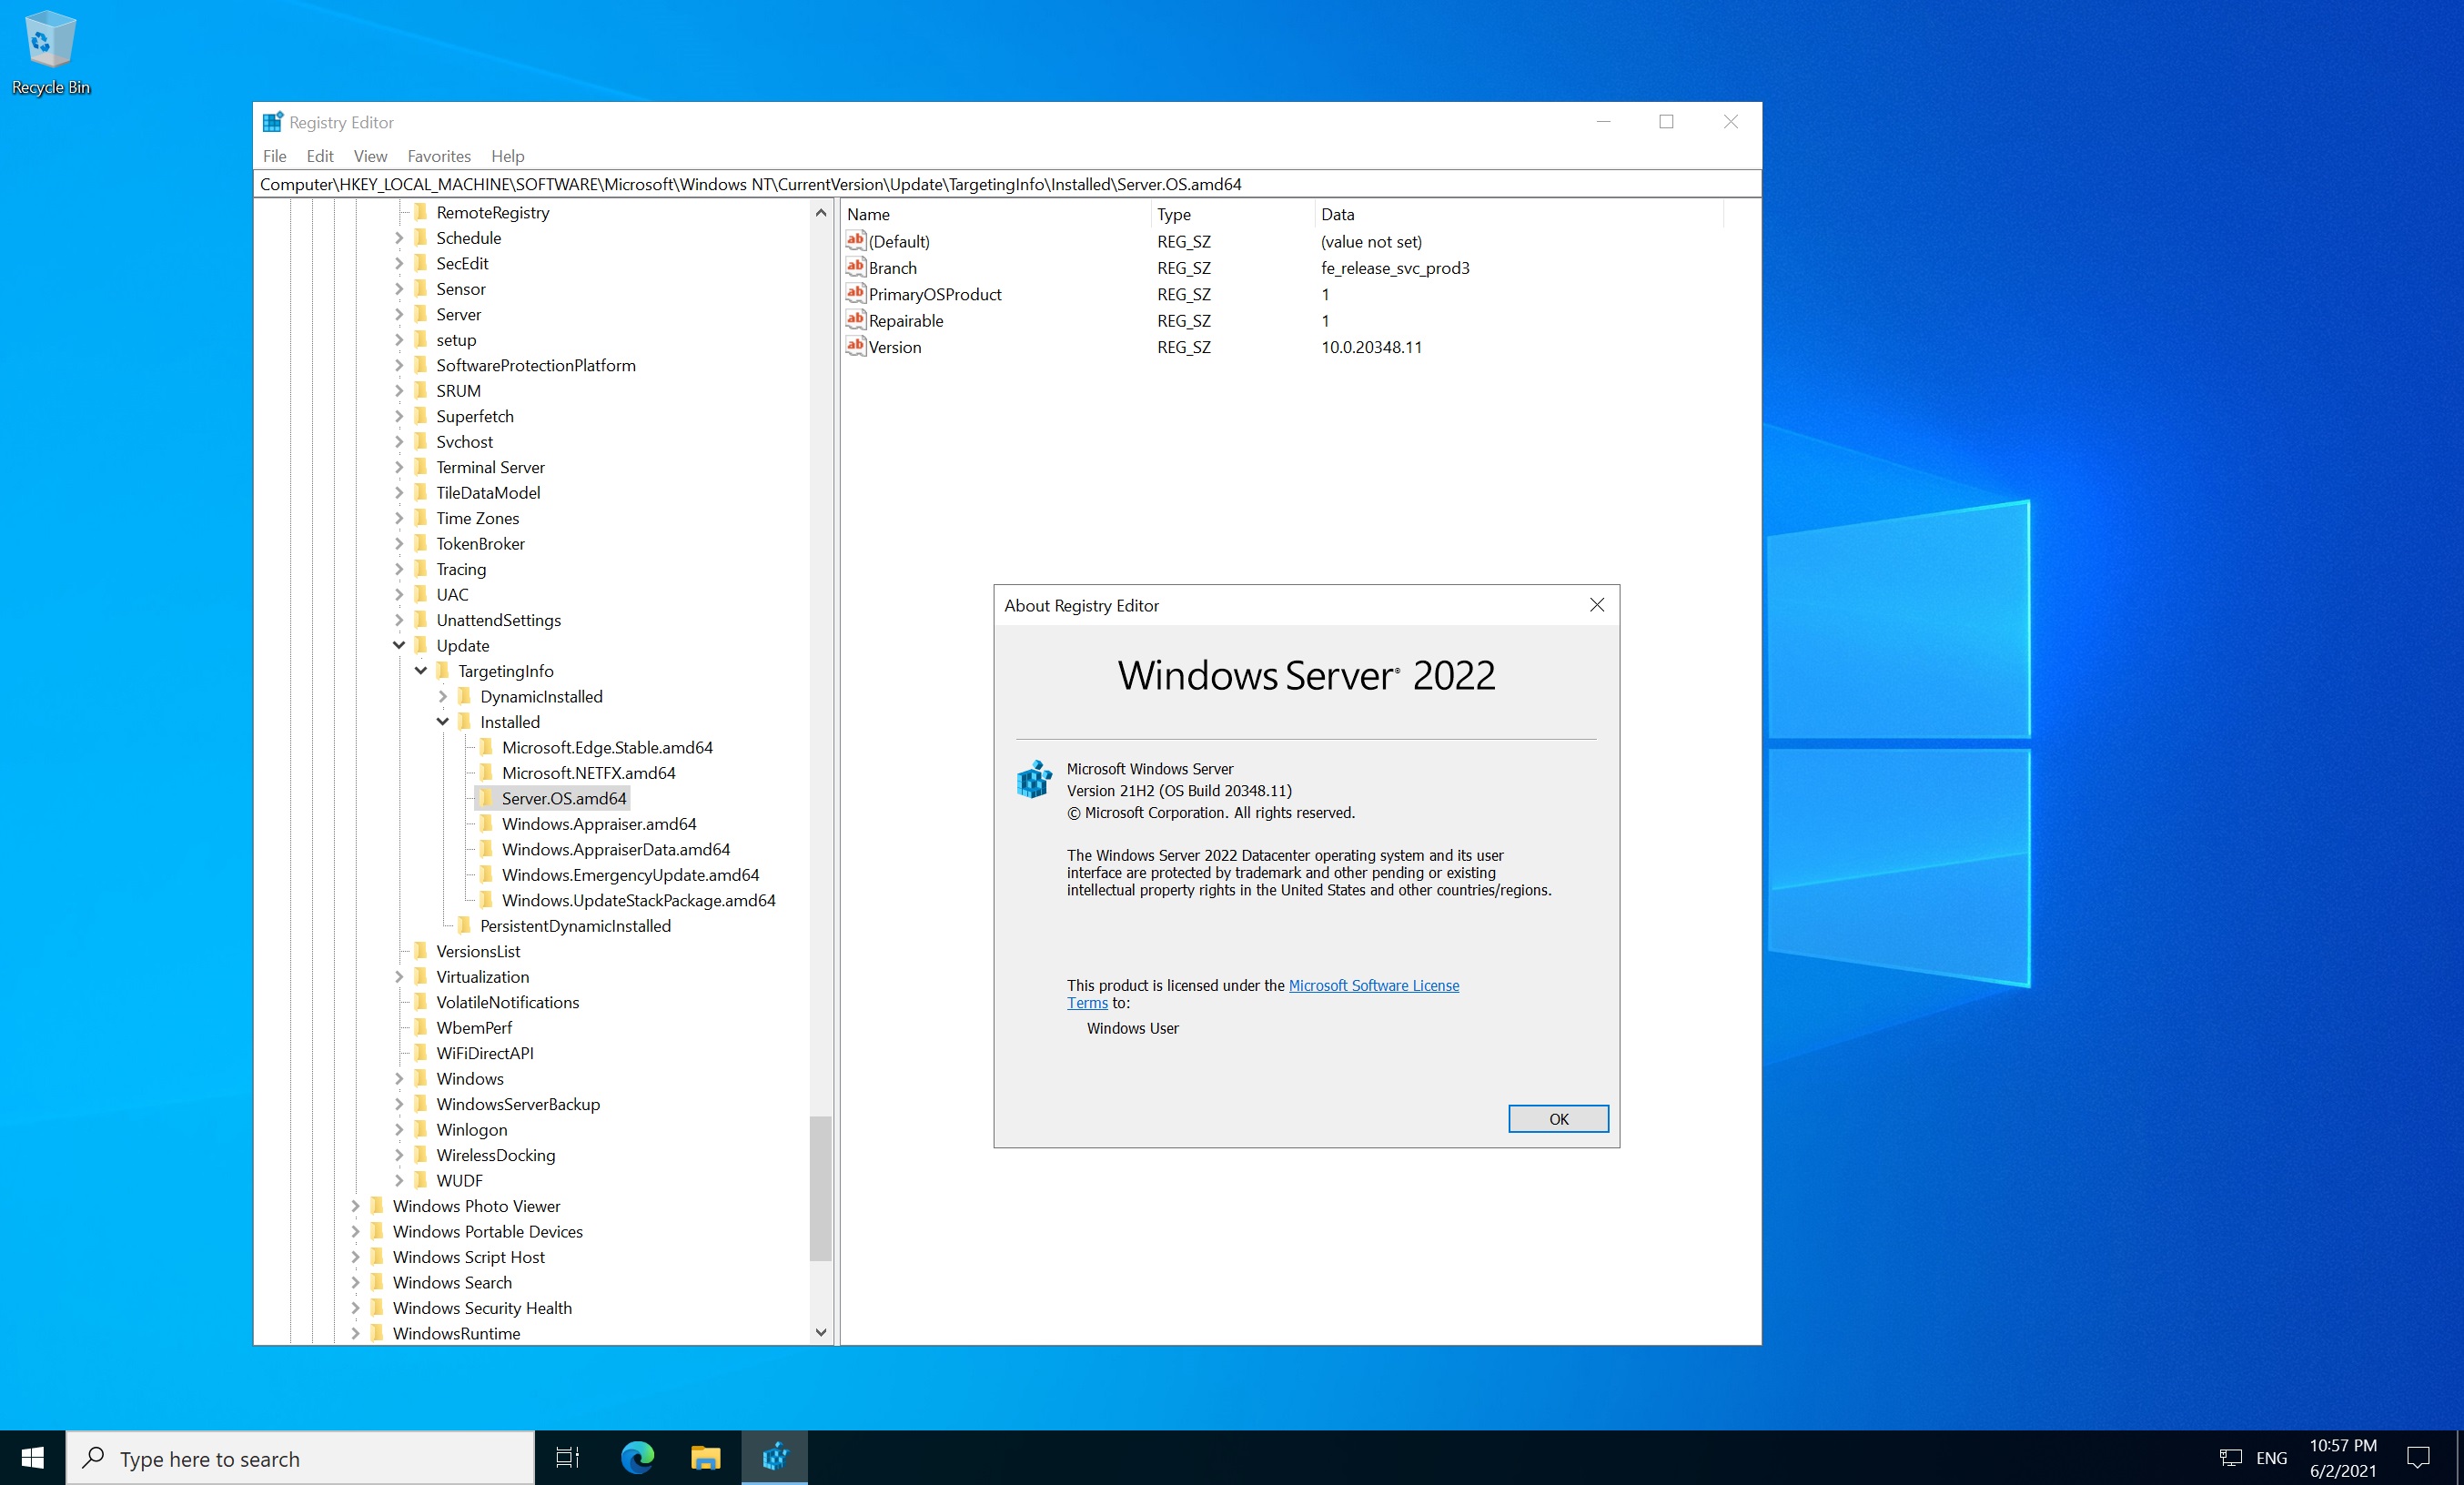The image size is (2464, 1485).
Task: Collapse the Update registry key
Action: coord(399,646)
